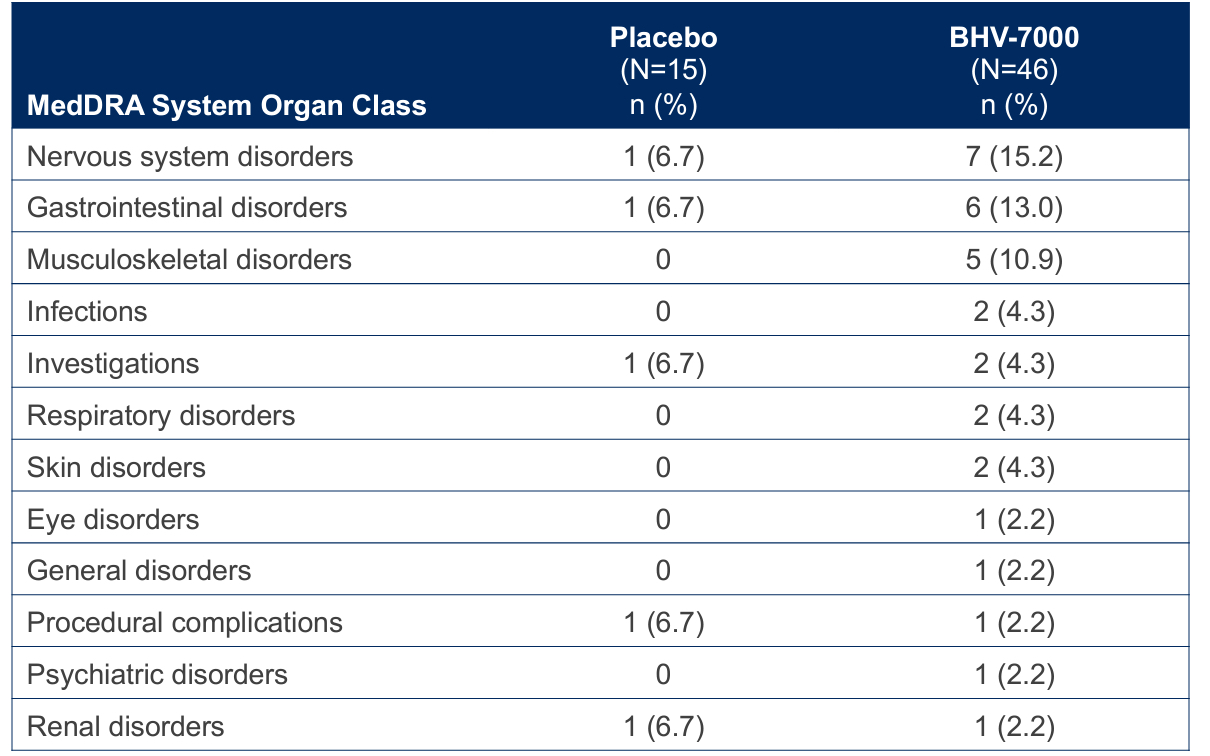Click the BHV-7000 column header
This screenshot has height=756, width=1210.
[x=1014, y=38]
